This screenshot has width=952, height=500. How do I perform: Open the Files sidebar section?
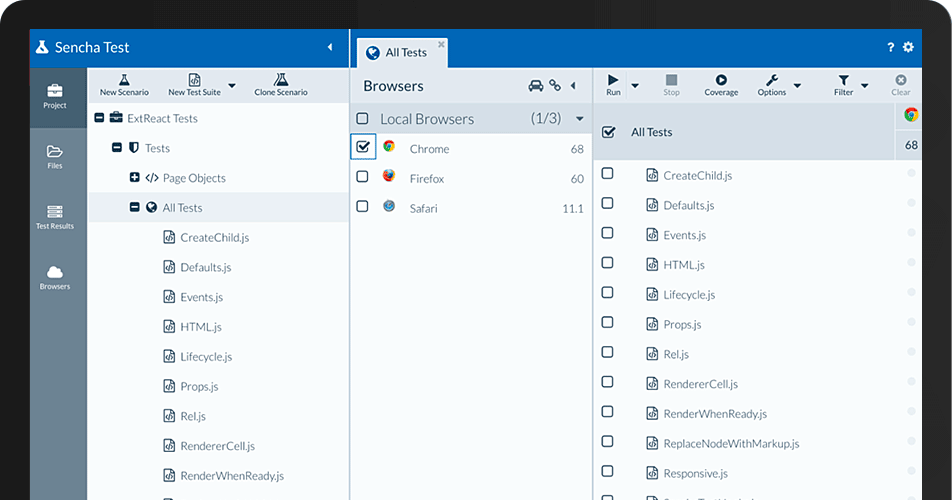click(55, 157)
